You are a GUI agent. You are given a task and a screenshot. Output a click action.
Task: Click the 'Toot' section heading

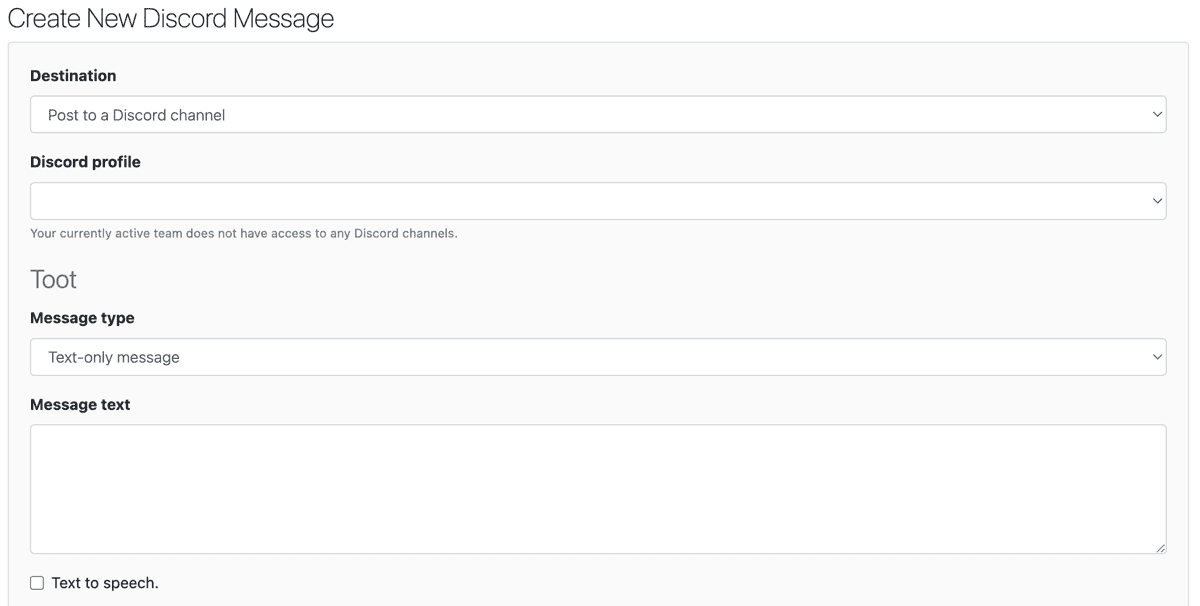click(x=53, y=279)
